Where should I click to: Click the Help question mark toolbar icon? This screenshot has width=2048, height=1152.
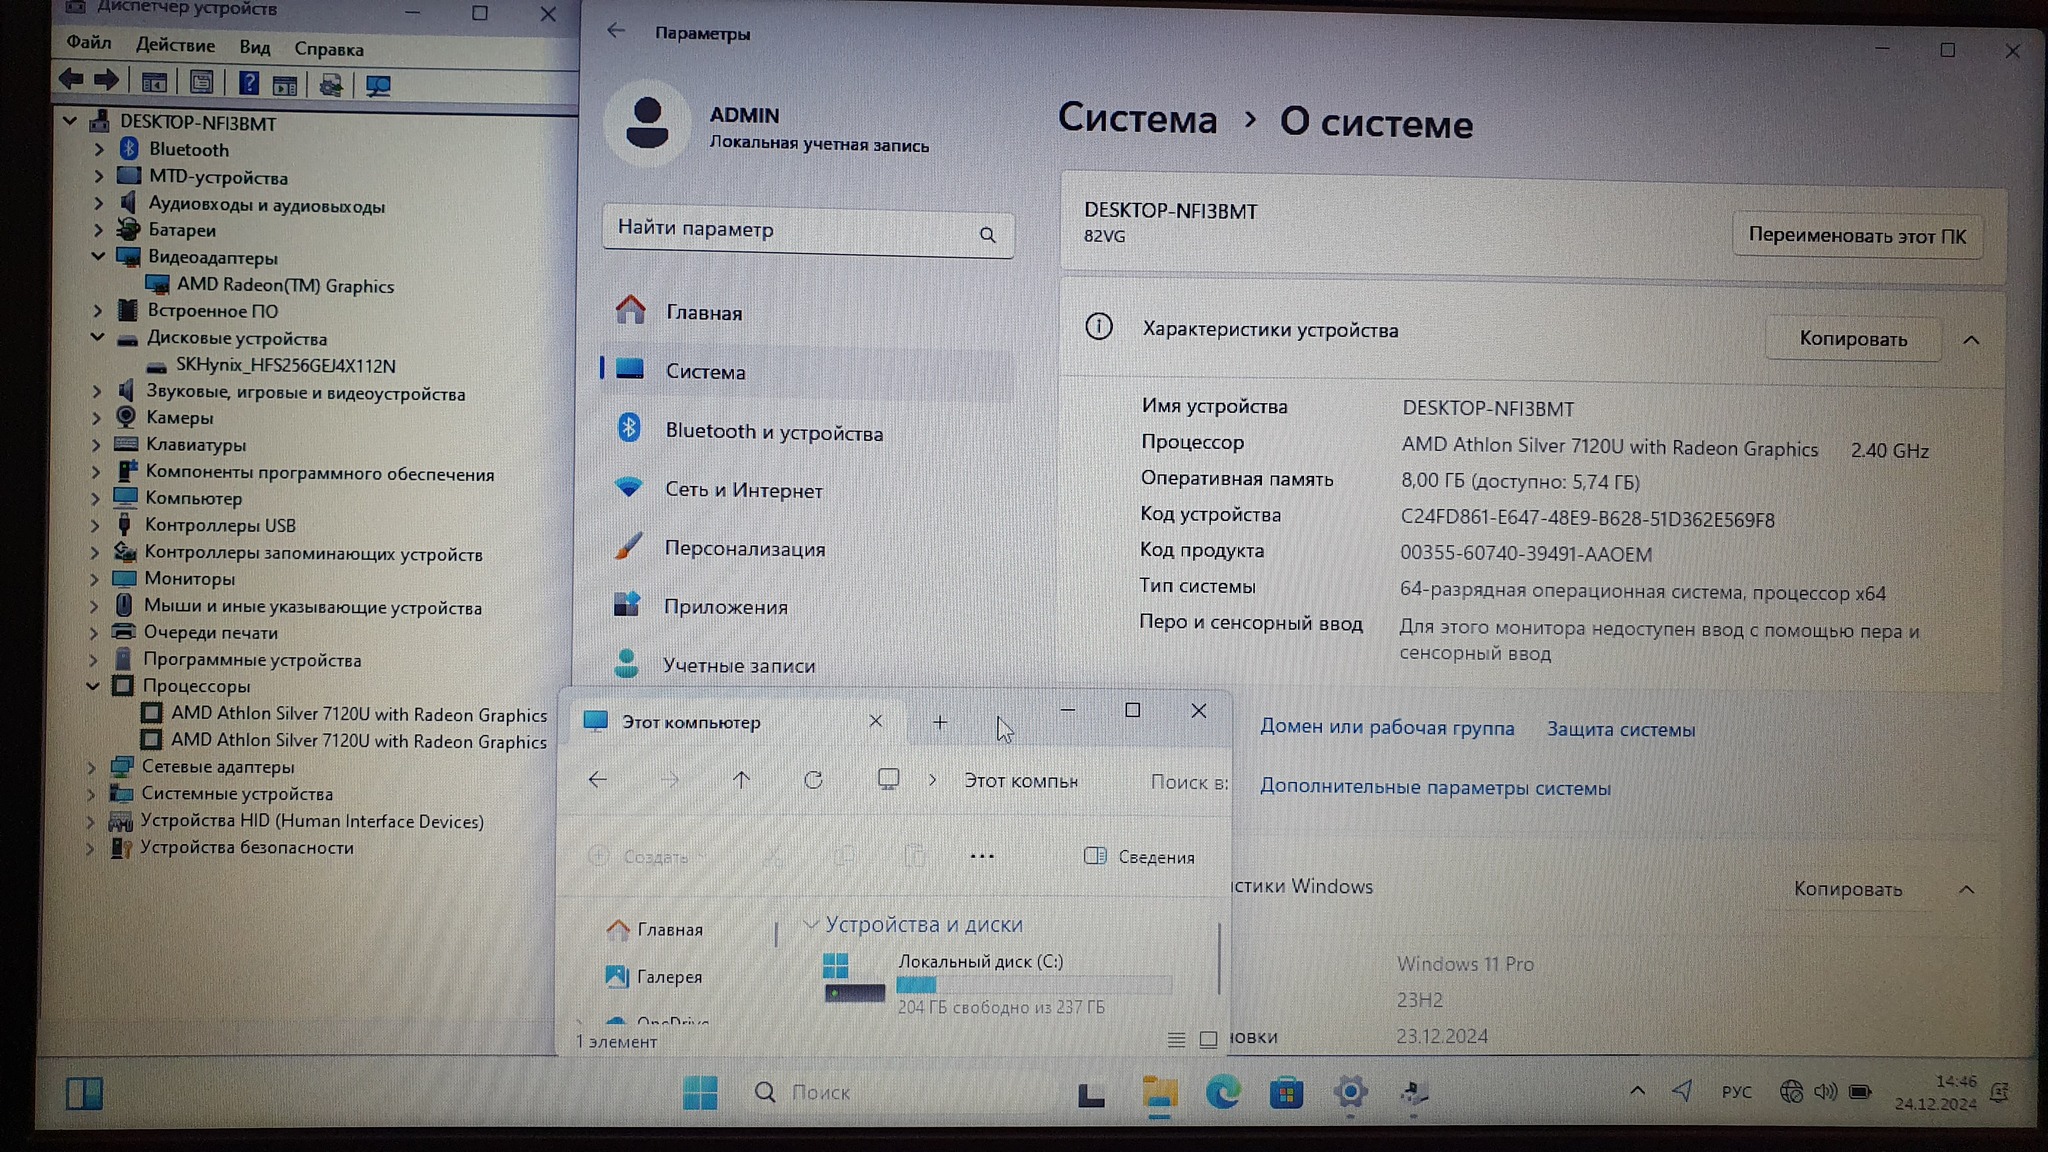[248, 83]
